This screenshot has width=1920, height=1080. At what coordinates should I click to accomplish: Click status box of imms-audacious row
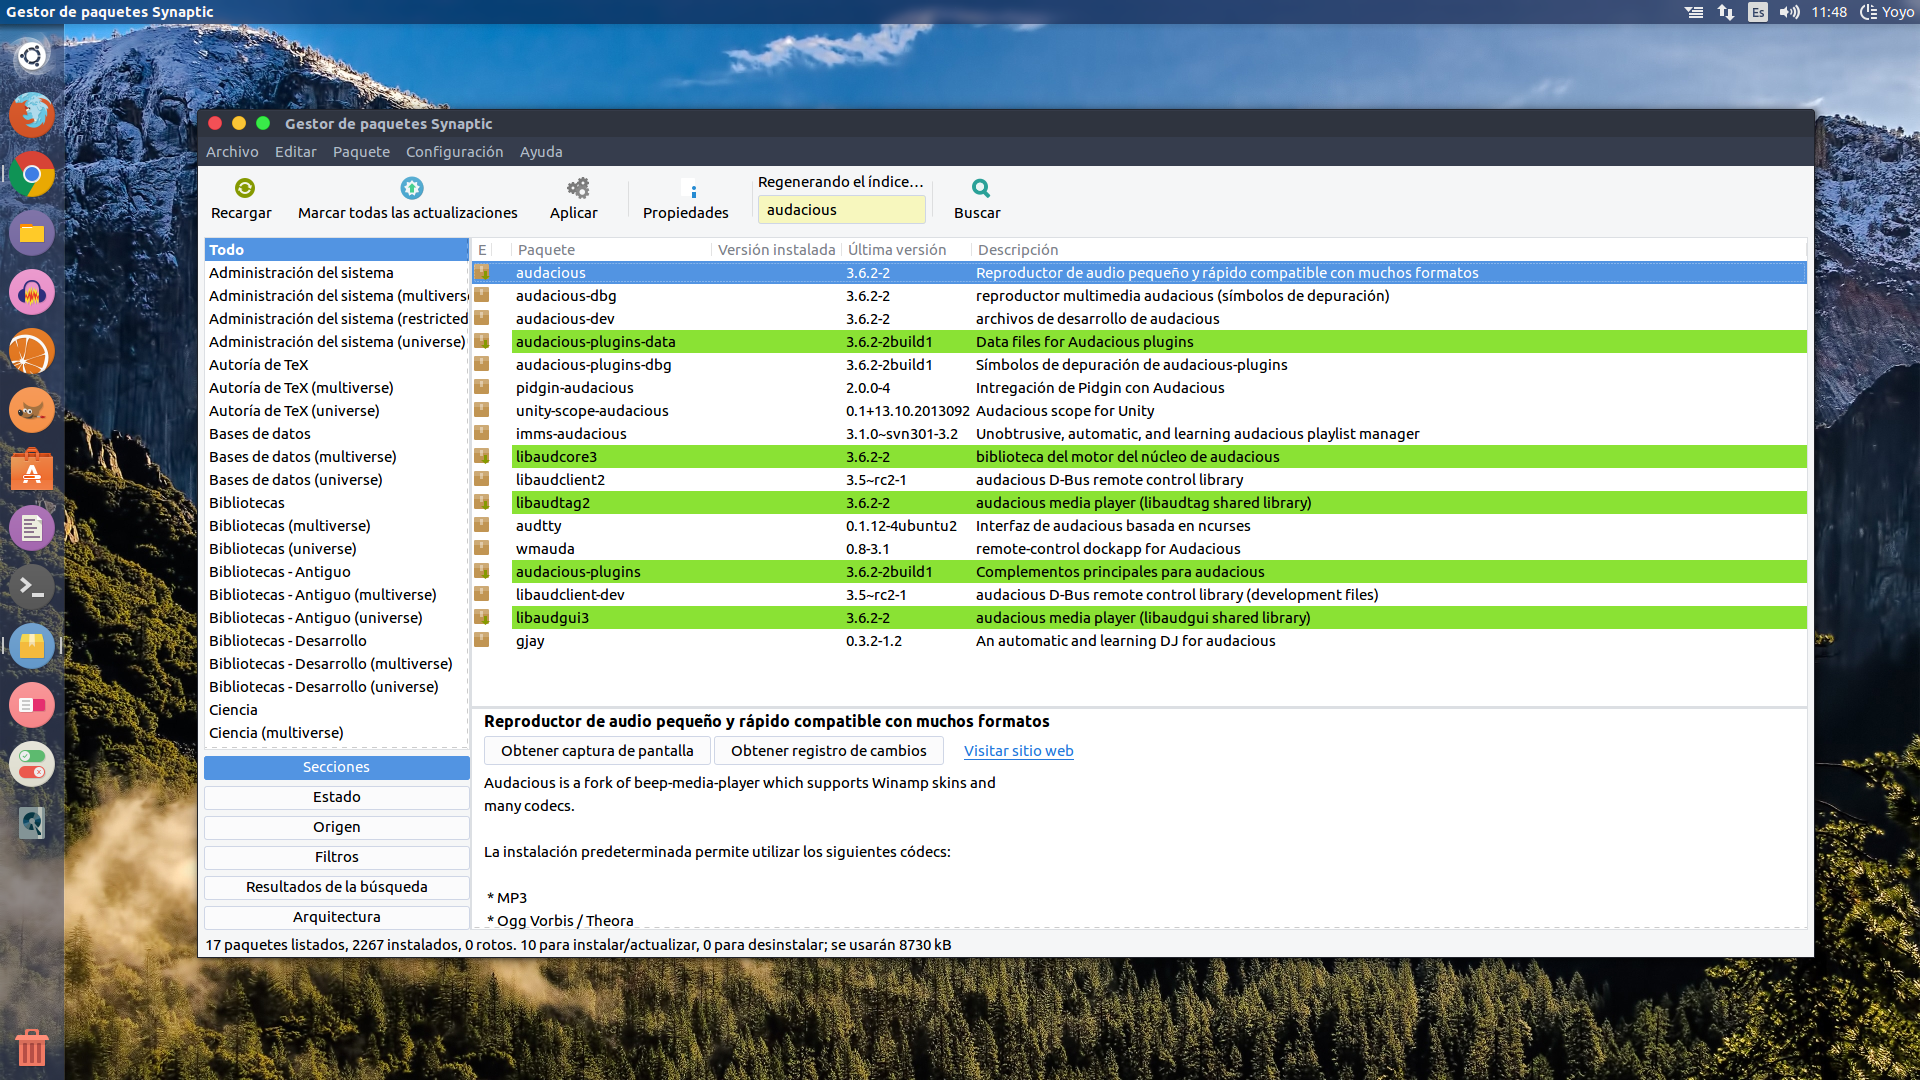482,433
